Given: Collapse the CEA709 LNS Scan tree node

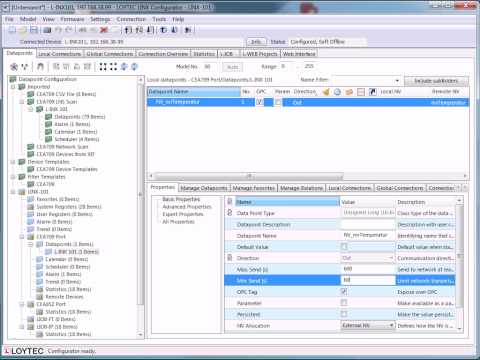Looking at the screenshot, I should [x=22, y=102].
